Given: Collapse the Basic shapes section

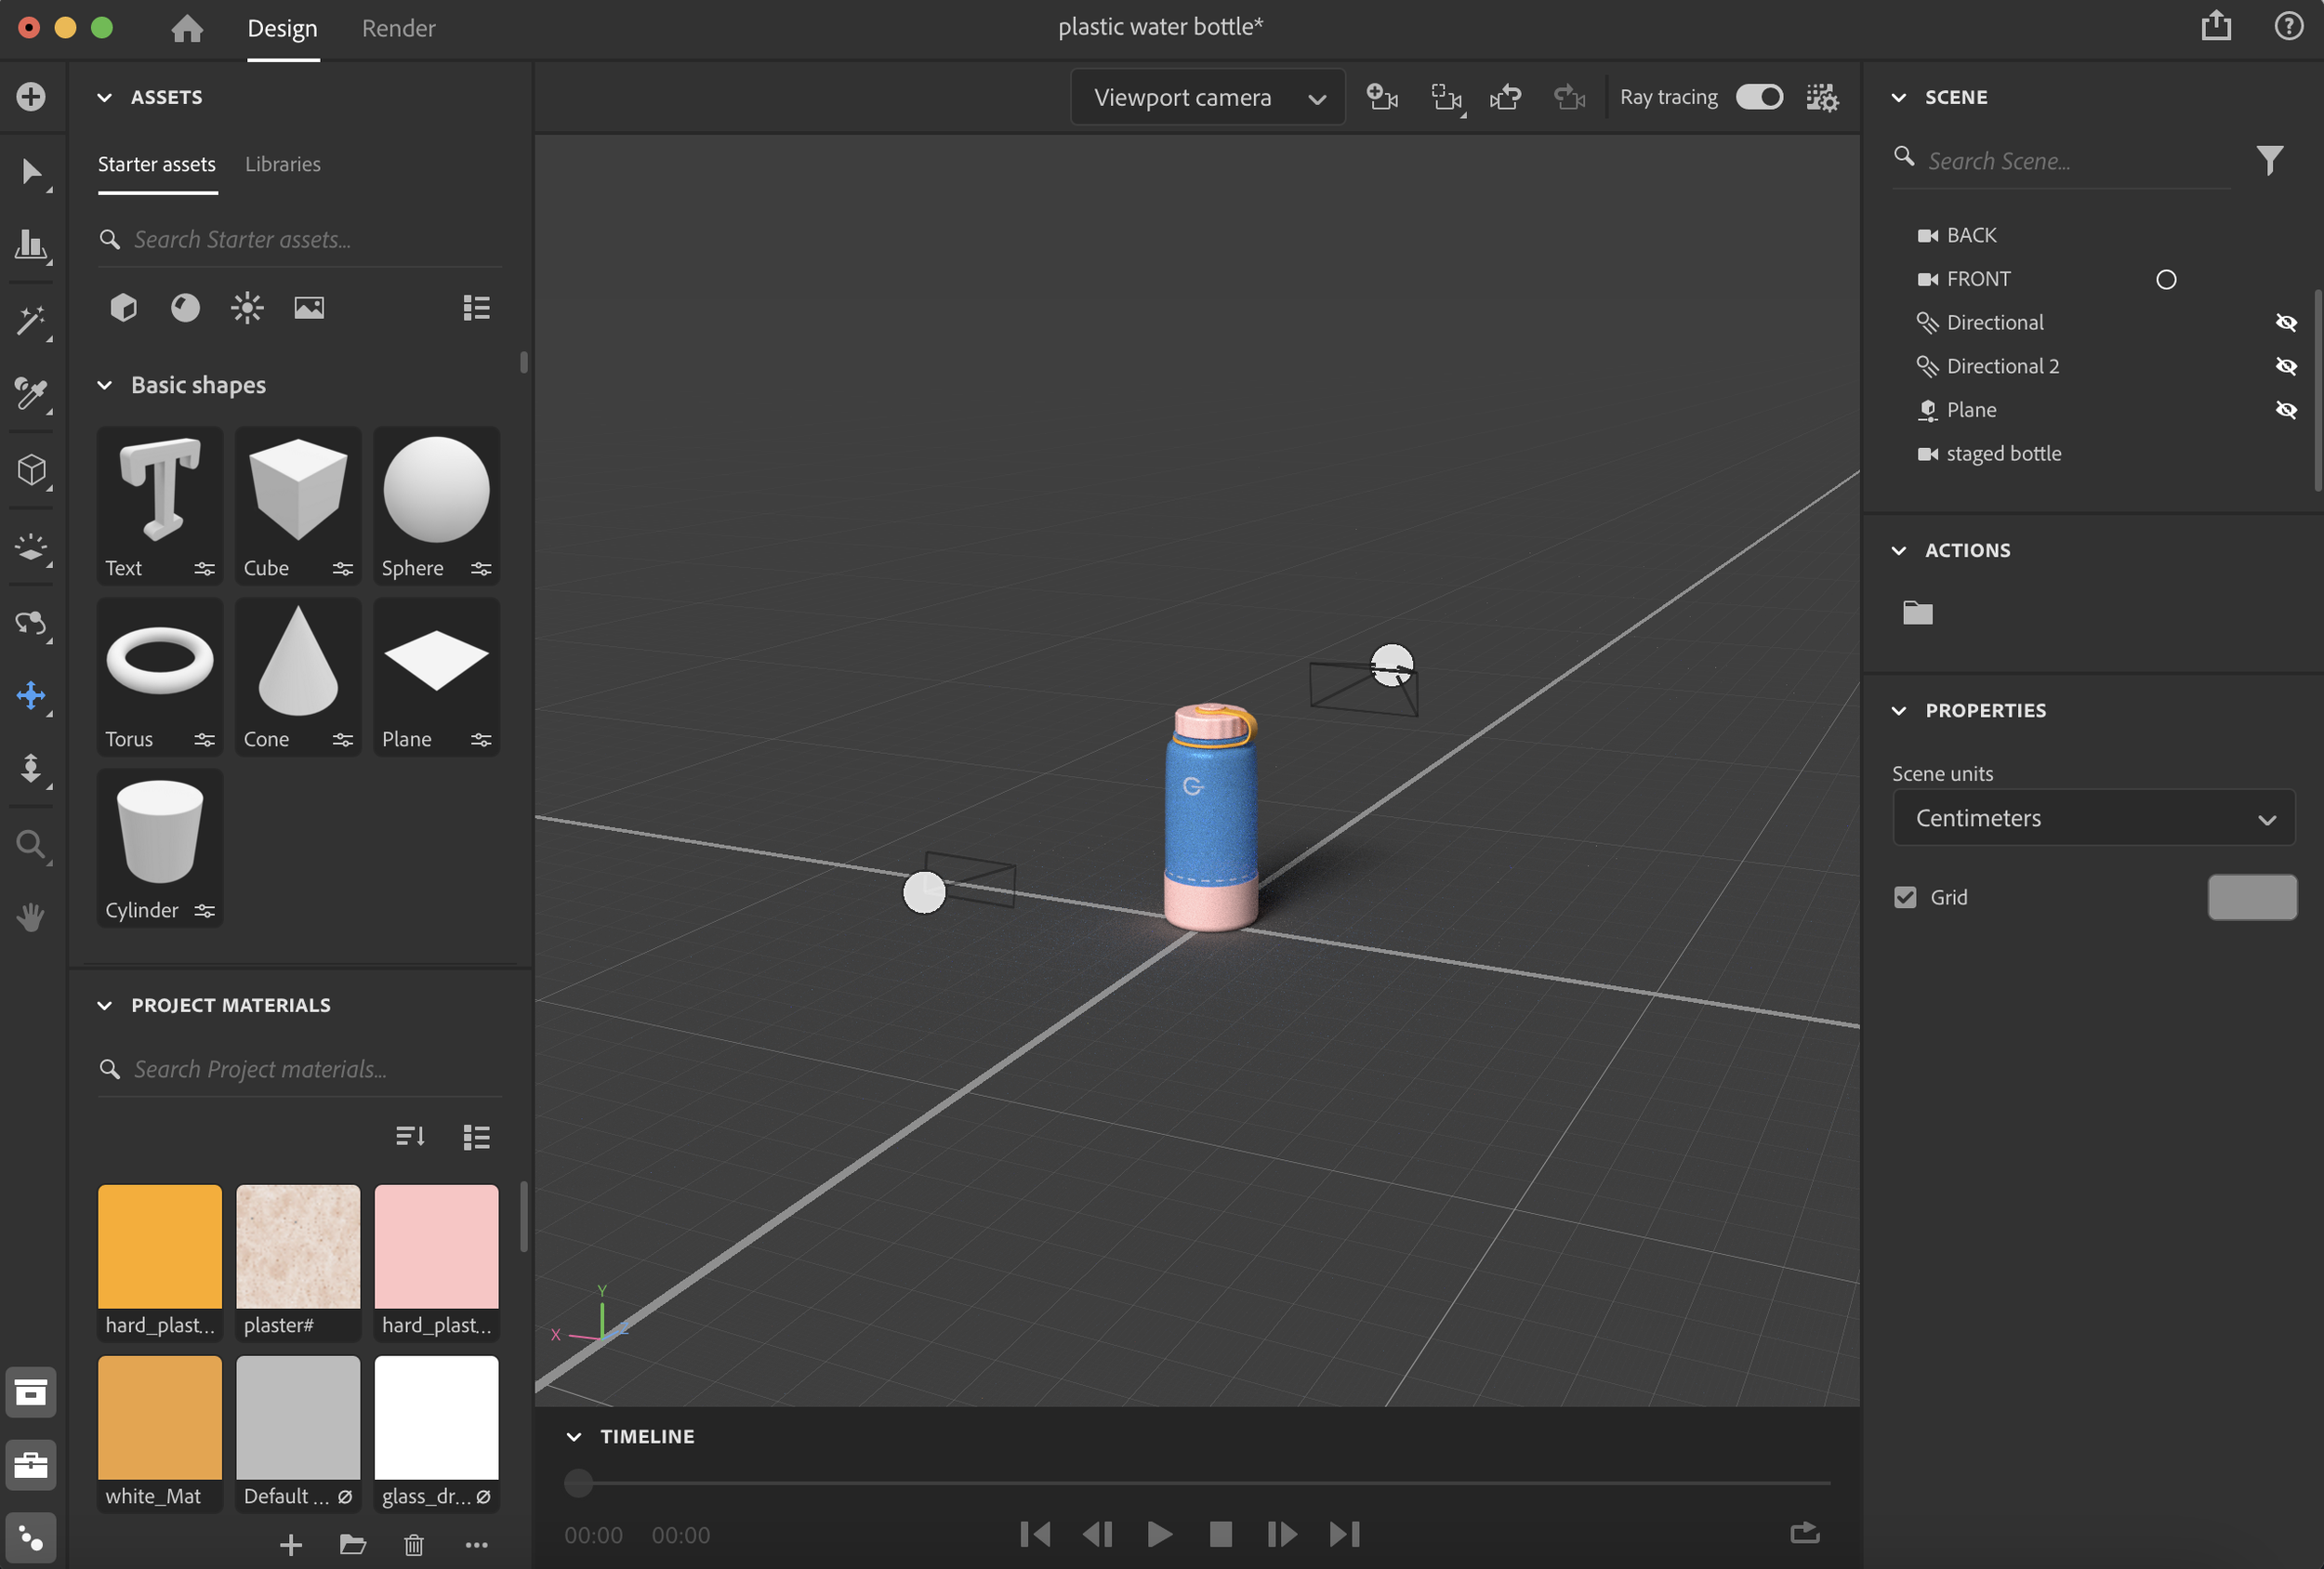Looking at the screenshot, I should point(104,385).
